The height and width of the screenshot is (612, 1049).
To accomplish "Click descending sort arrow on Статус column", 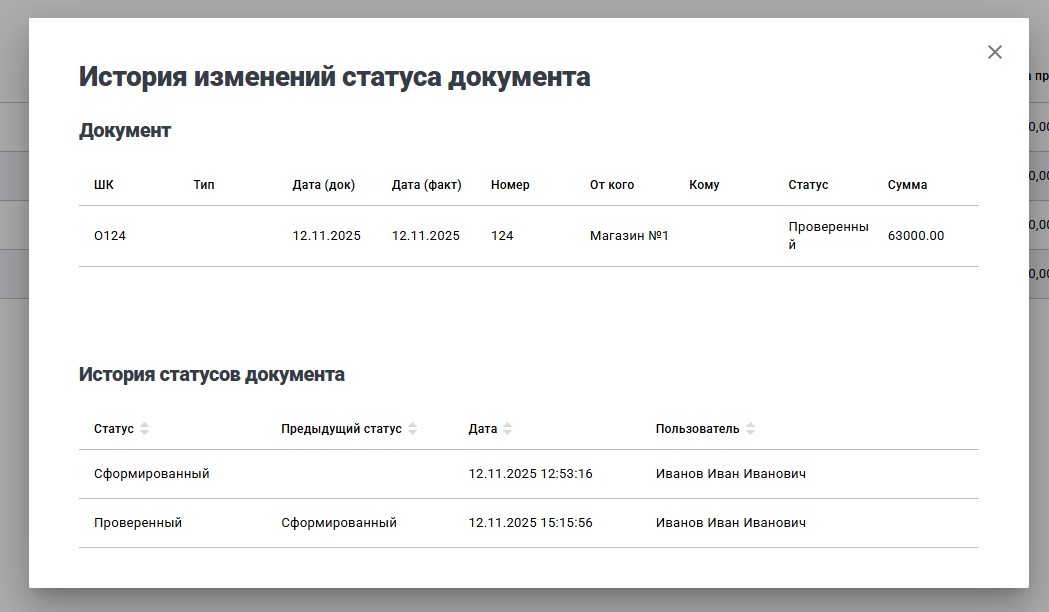I will pos(146,432).
